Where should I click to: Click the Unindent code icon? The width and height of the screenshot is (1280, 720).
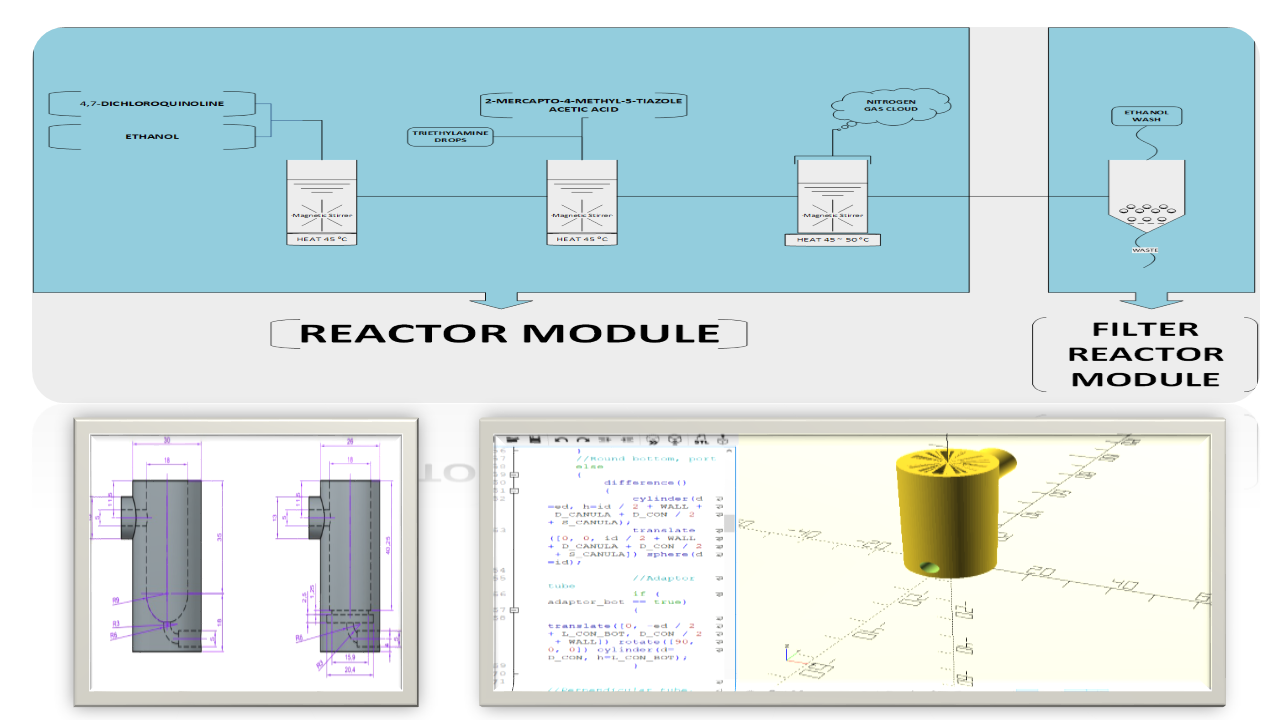click(606, 439)
